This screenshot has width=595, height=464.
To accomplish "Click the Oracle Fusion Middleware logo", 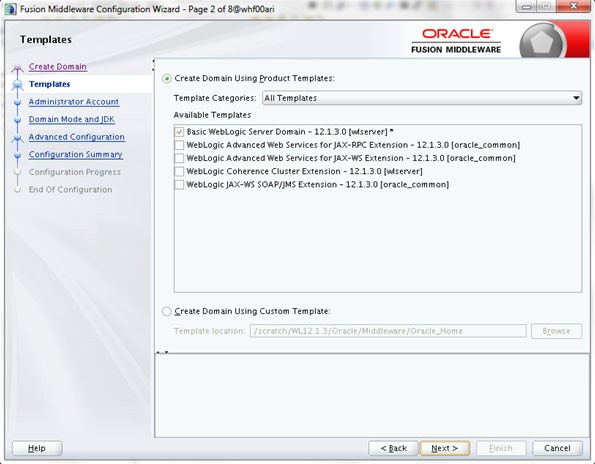I will click(456, 41).
